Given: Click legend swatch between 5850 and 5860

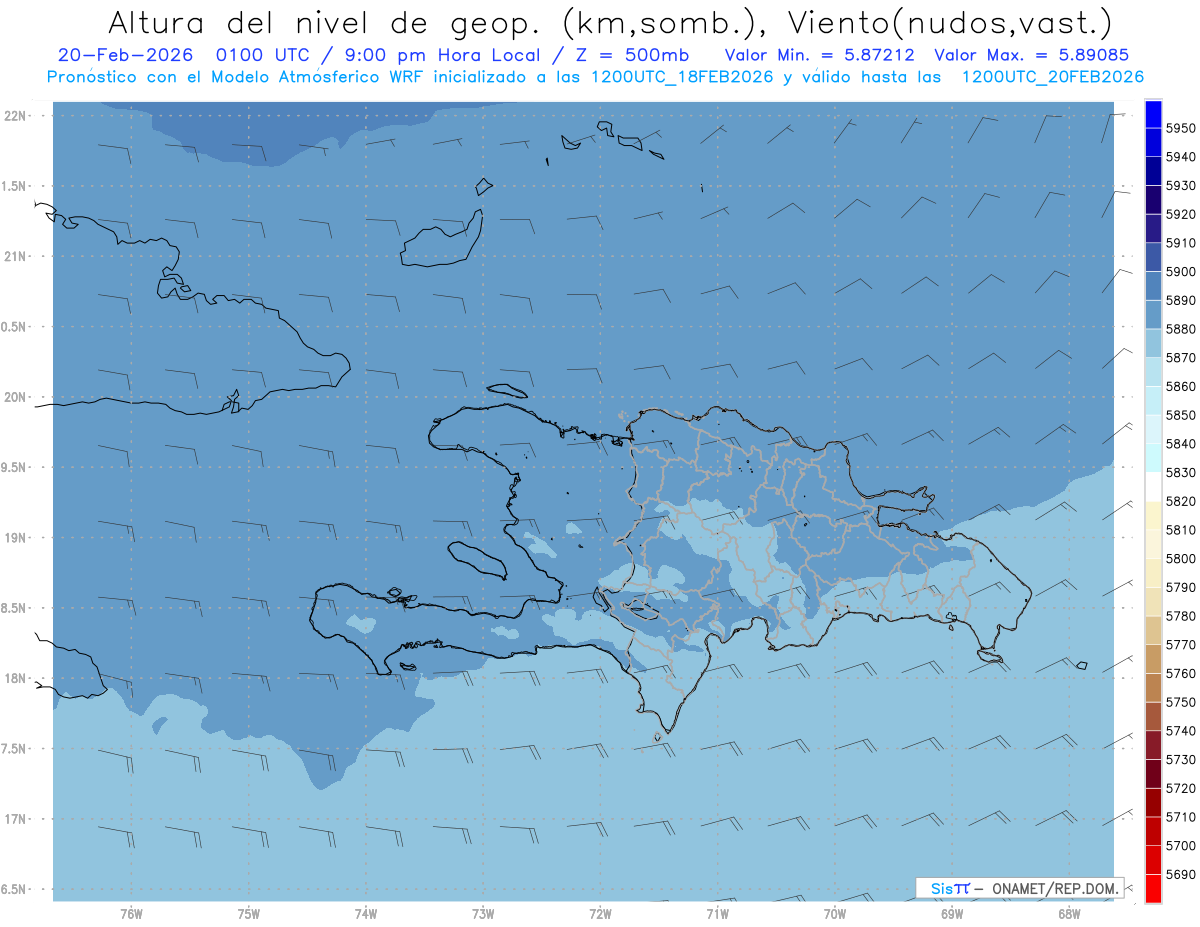Looking at the screenshot, I should click(x=1152, y=400).
